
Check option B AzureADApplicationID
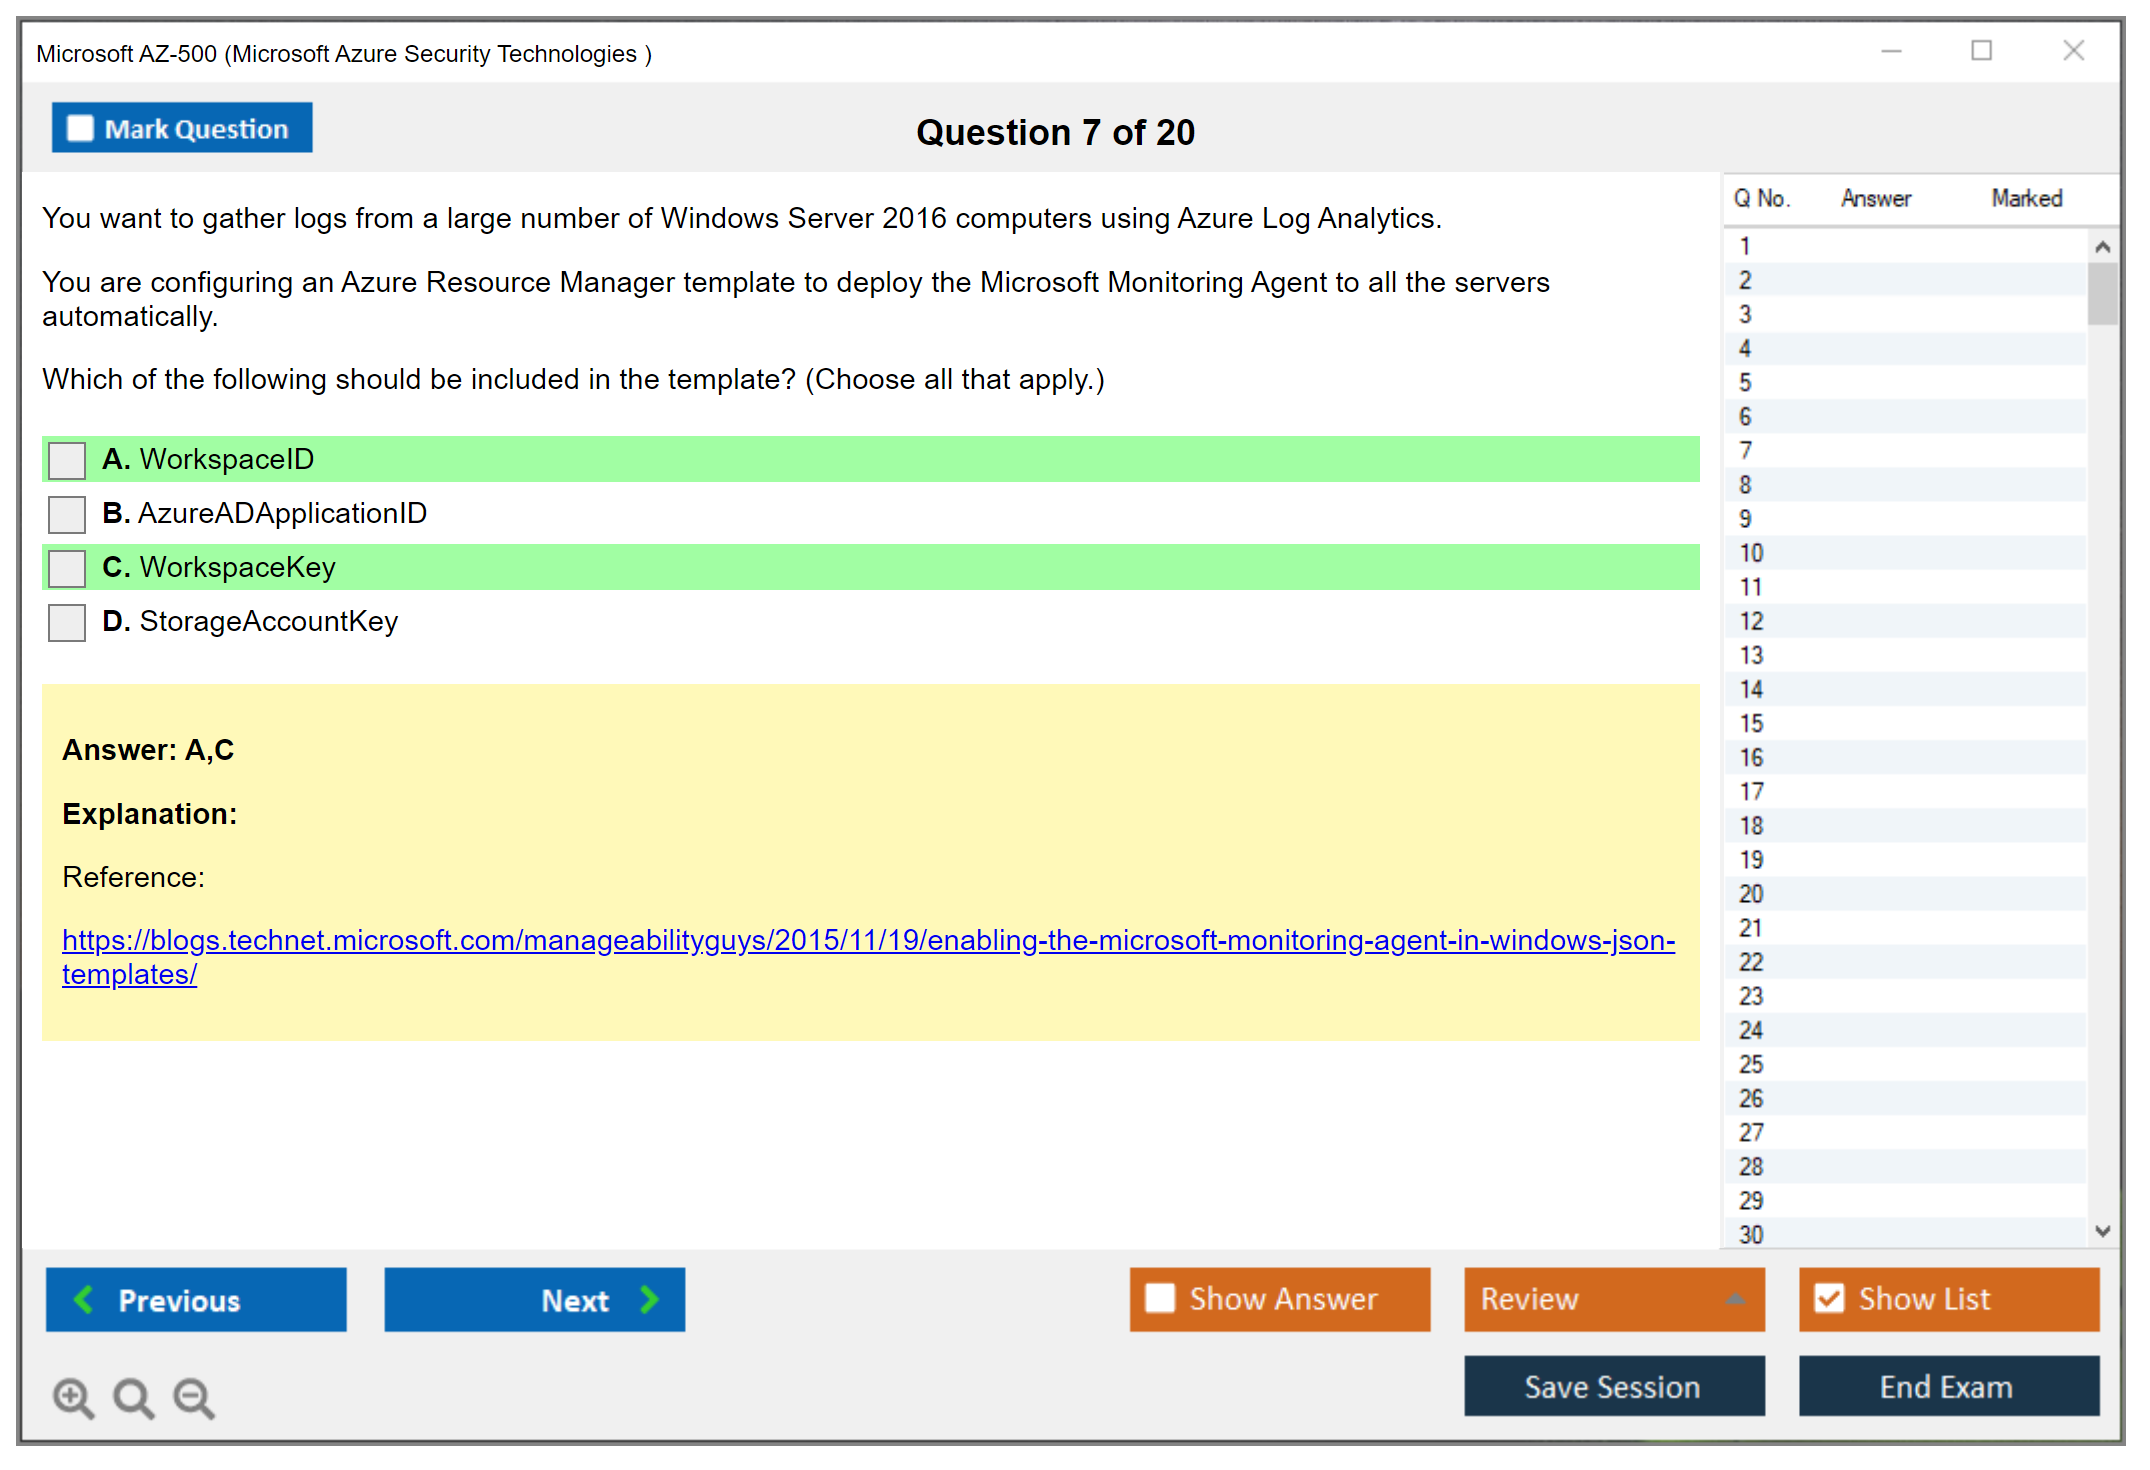67,515
